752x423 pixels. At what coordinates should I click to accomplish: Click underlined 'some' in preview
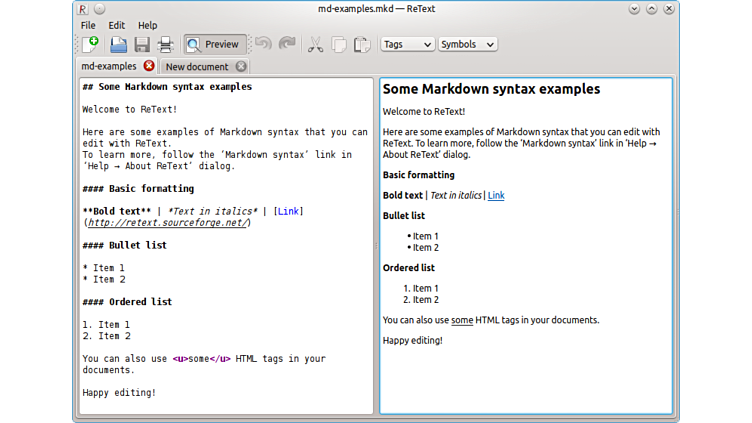(462, 320)
